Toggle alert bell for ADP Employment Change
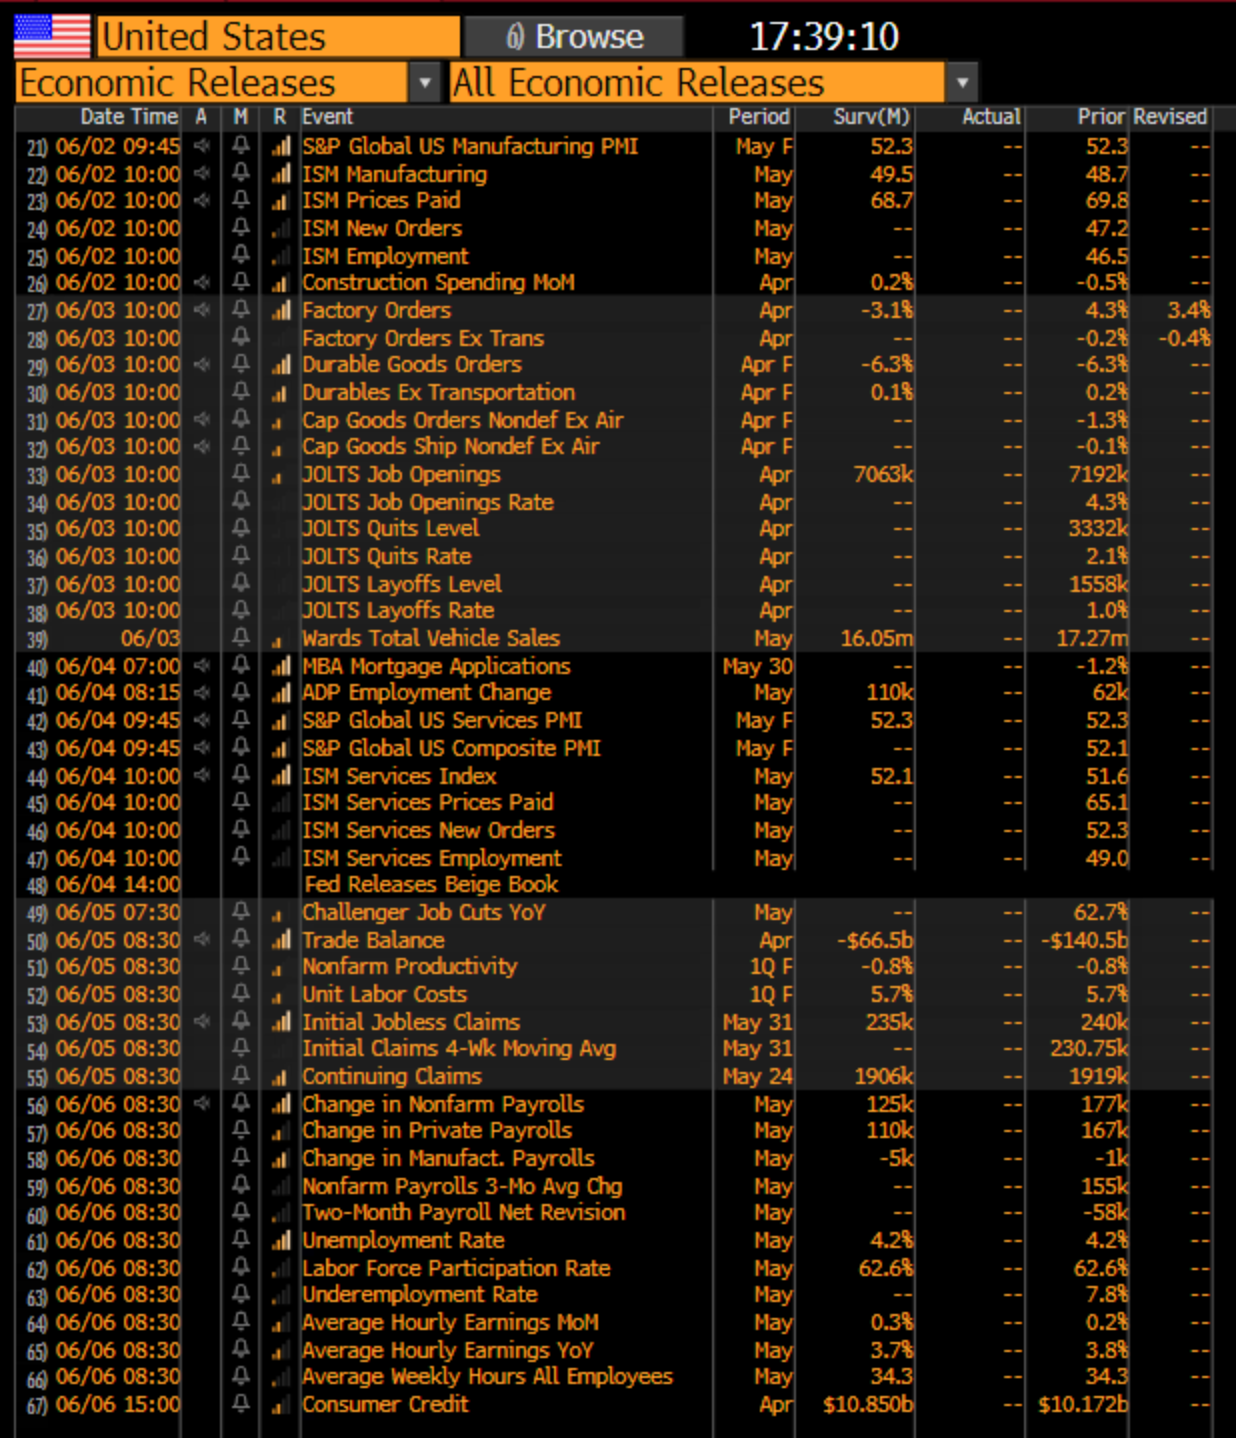 tap(241, 692)
